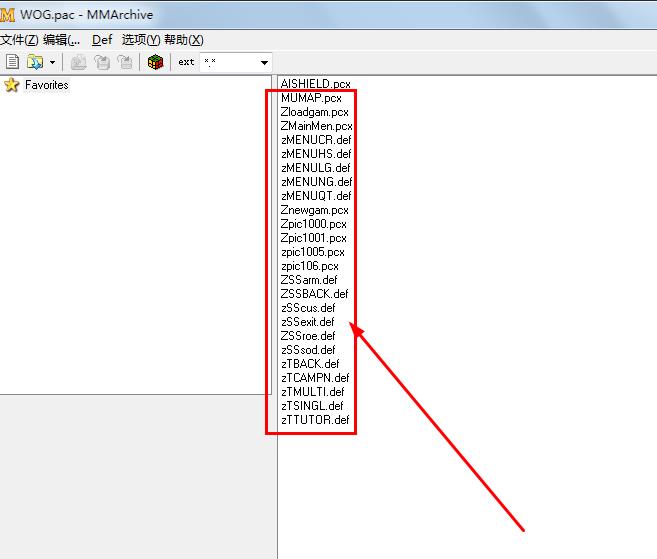Select file Zpic1000.pcx
Image resolution: width=657 pixels, height=559 pixels.
click(313, 224)
